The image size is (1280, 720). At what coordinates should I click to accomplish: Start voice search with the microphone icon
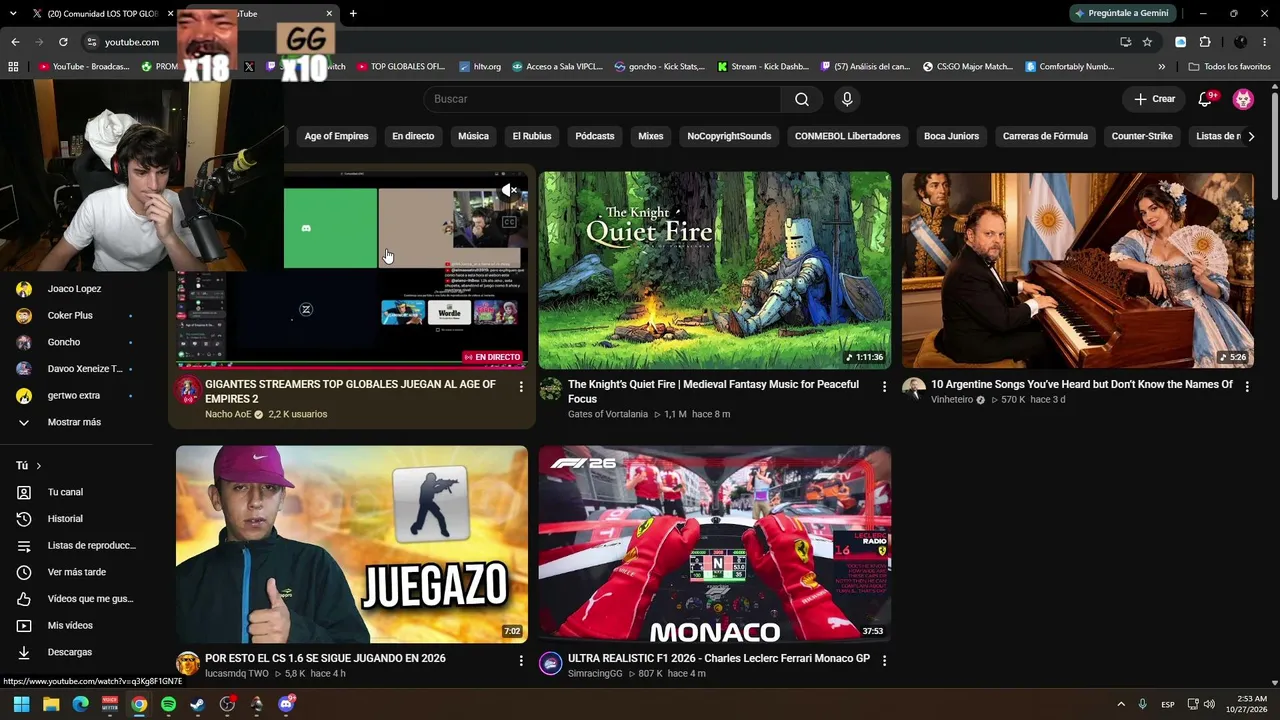[847, 99]
